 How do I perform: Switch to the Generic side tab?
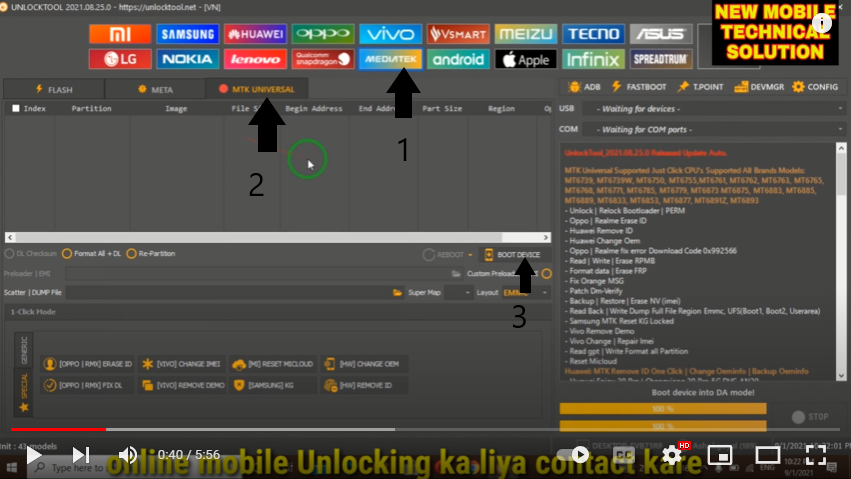pos(24,349)
